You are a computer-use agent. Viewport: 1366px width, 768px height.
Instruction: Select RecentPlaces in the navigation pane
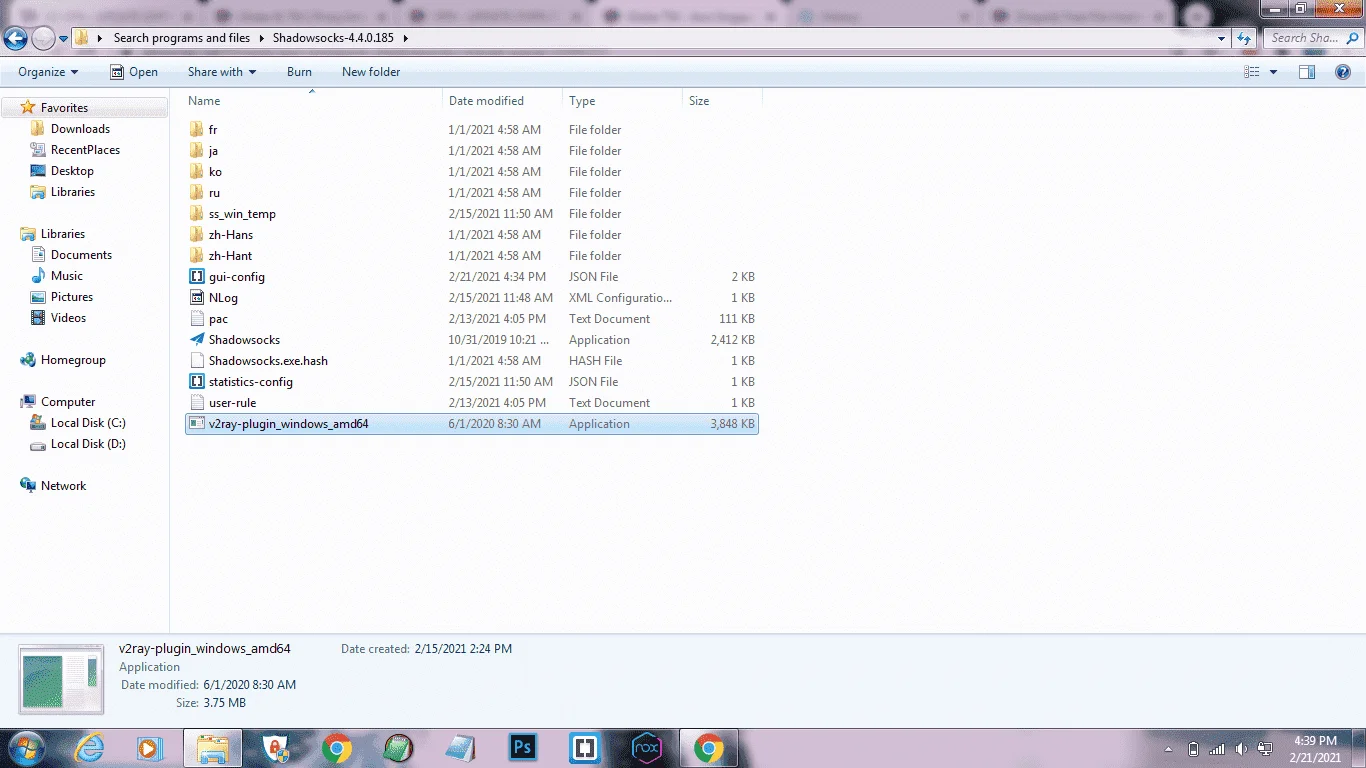(x=85, y=150)
